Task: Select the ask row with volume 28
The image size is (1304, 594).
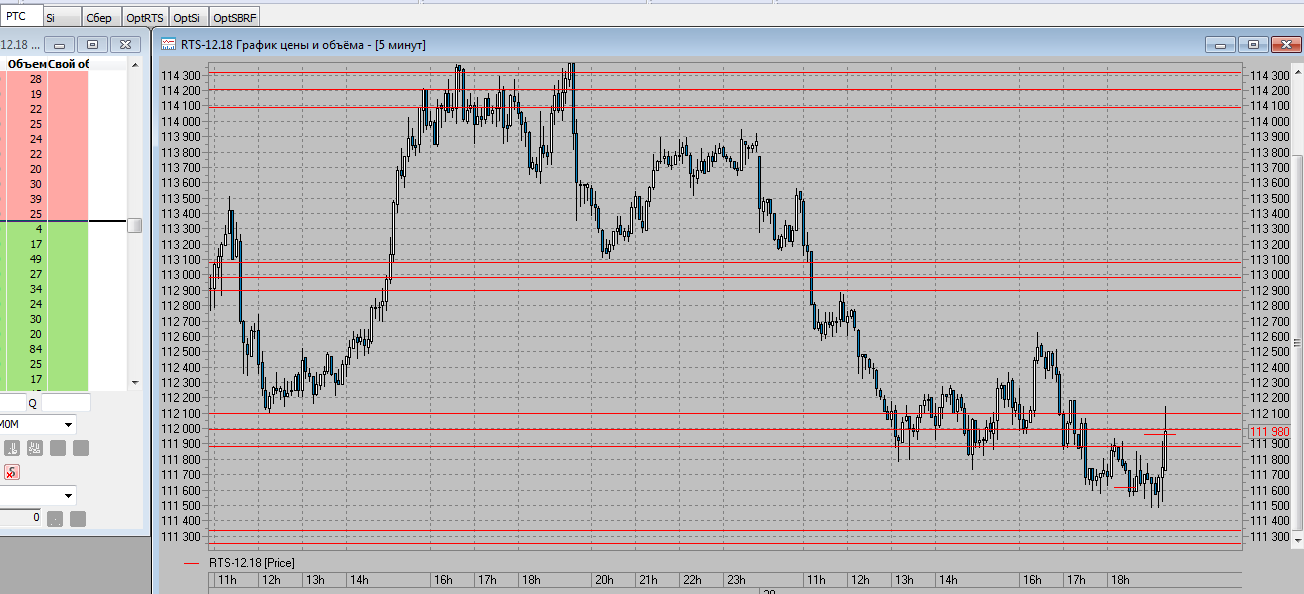Action: [45, 79]
